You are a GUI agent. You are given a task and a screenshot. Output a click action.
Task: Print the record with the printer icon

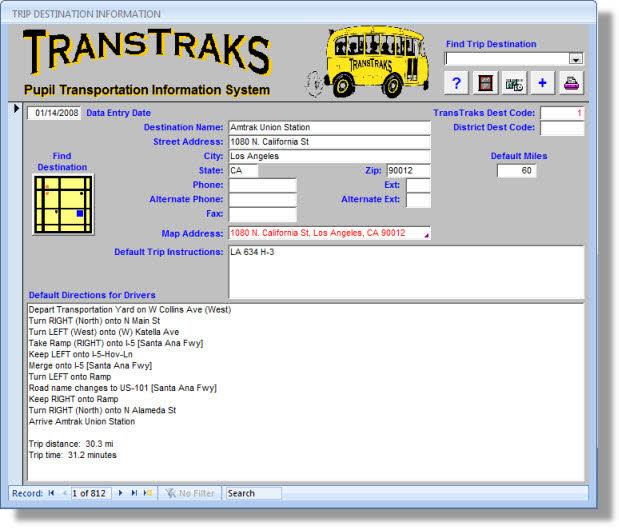pyautogui.click(x=572, y=83)
